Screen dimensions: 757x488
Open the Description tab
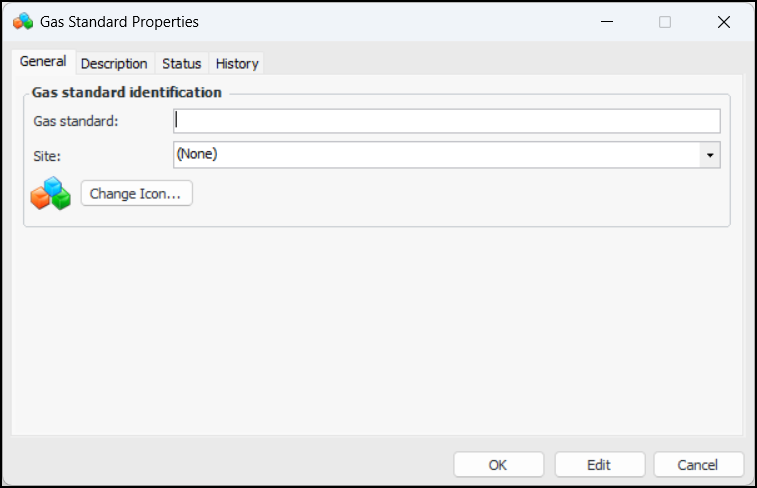point(114,63)
